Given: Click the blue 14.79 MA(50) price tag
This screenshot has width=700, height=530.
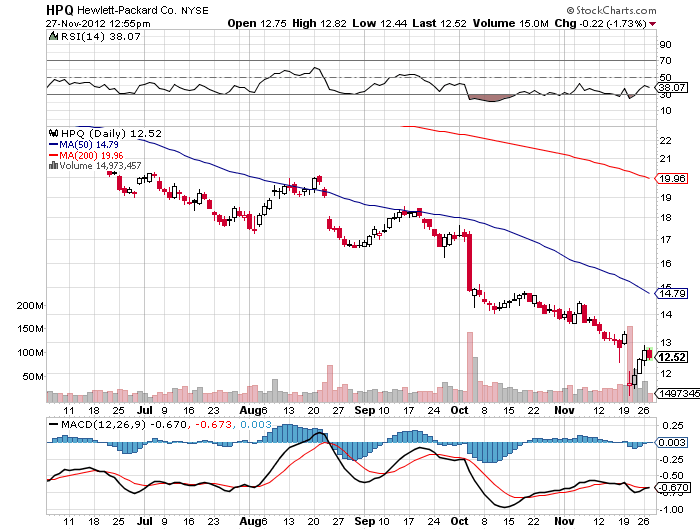Looking at the screenshot, I should click(x=671, y=293).
